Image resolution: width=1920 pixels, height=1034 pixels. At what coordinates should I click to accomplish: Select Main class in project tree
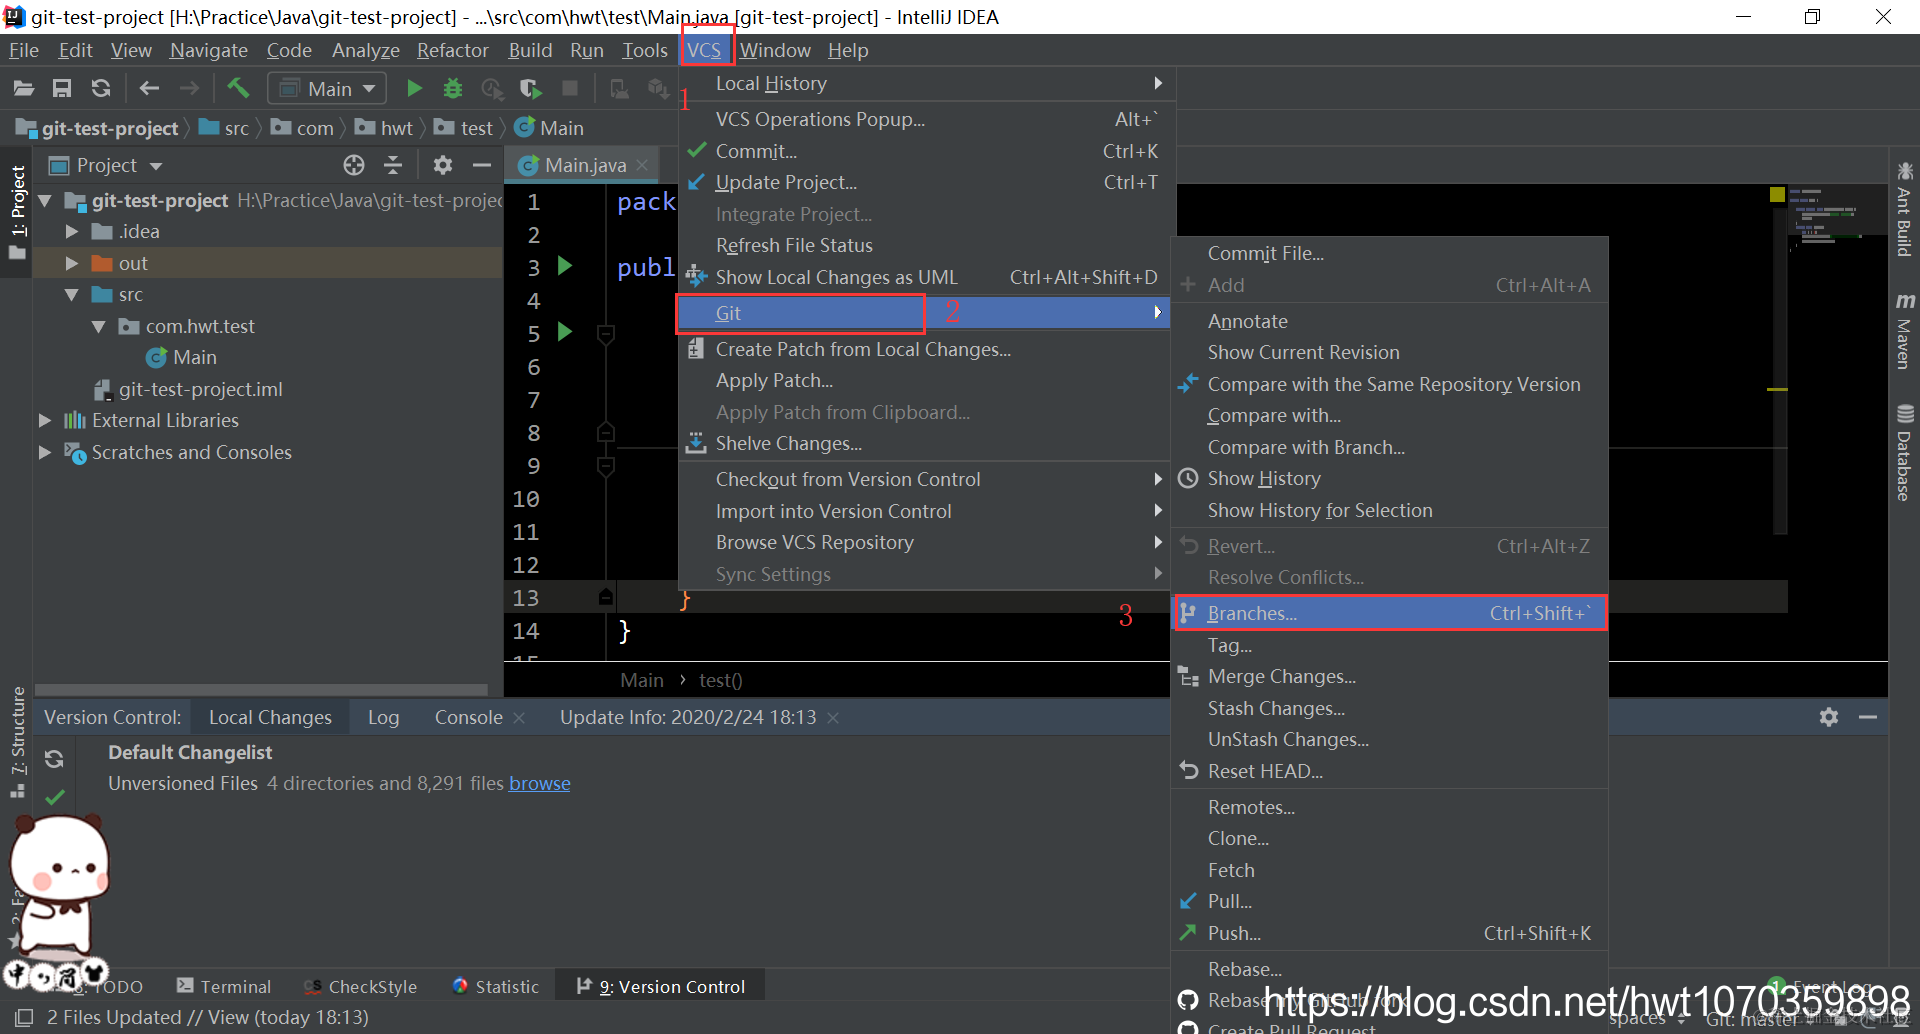coord(182,357)
